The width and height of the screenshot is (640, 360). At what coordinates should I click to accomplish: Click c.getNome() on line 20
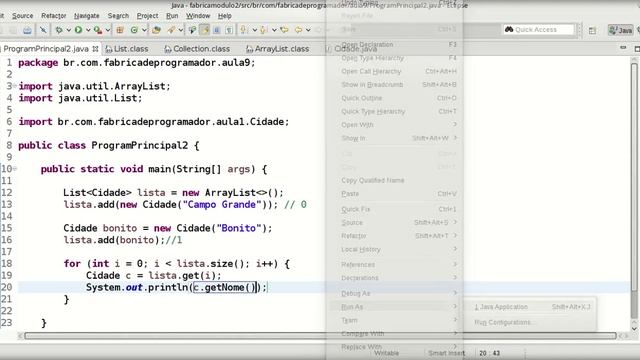pos(224,287)
